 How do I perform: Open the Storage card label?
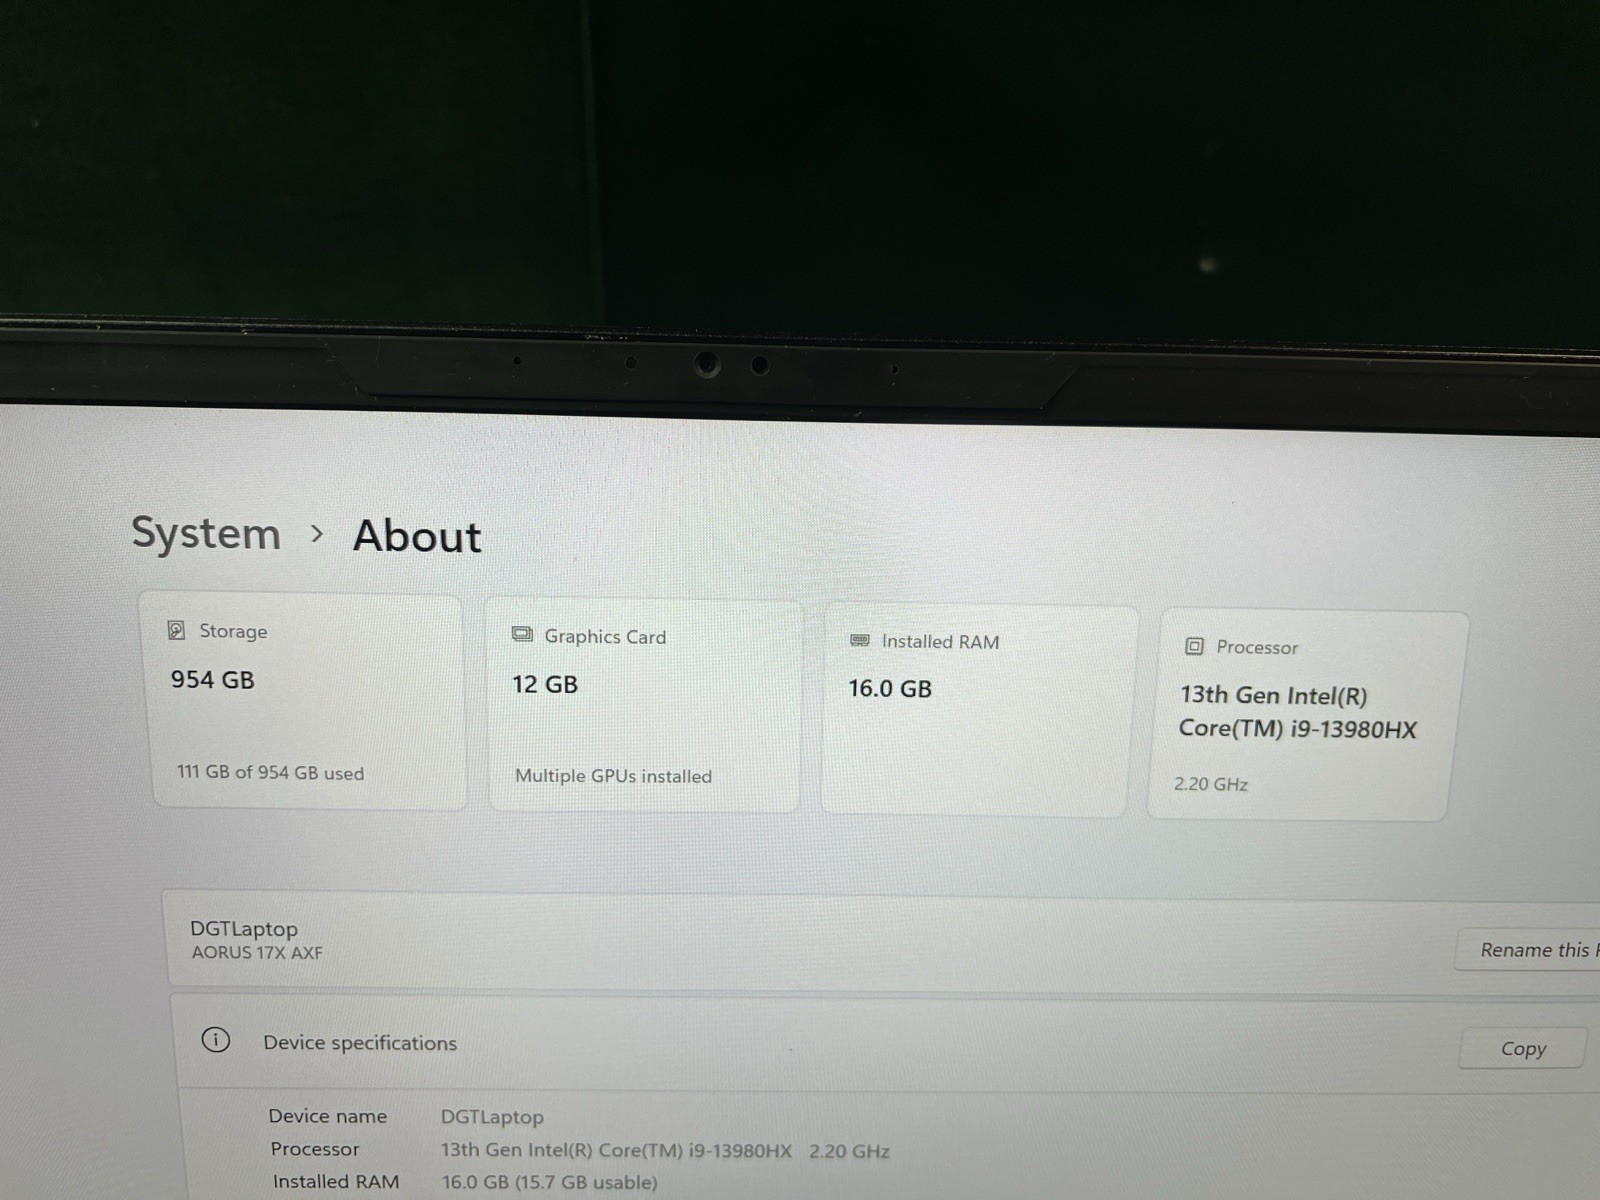click(x=233, y=631)
